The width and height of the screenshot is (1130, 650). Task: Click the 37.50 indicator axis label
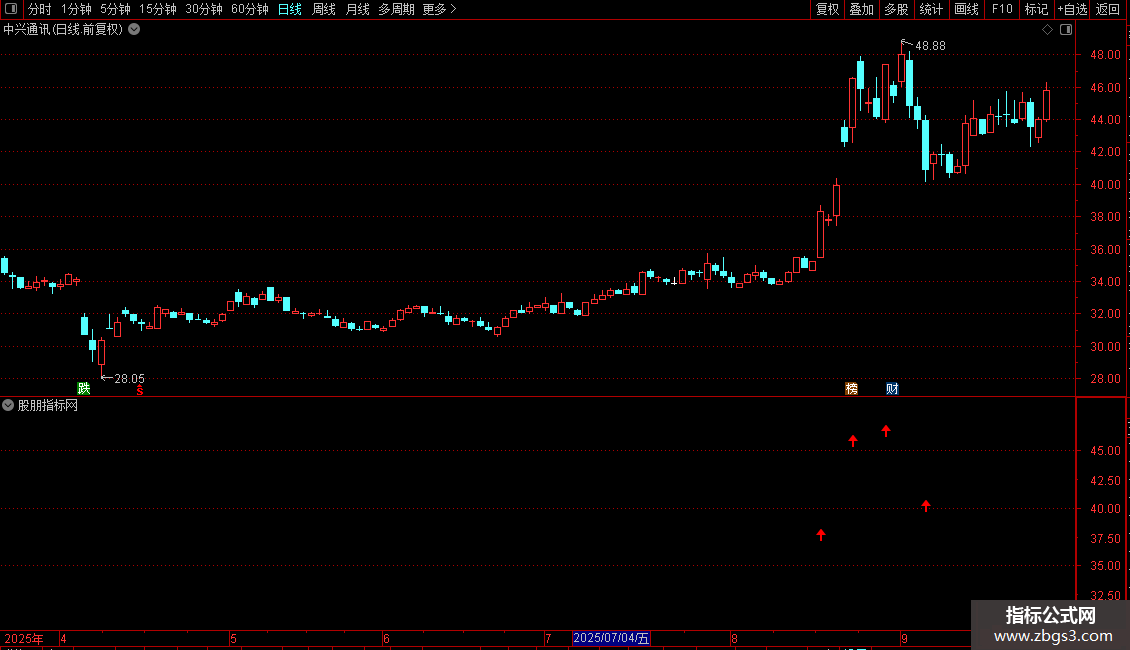coord(1105,539)
